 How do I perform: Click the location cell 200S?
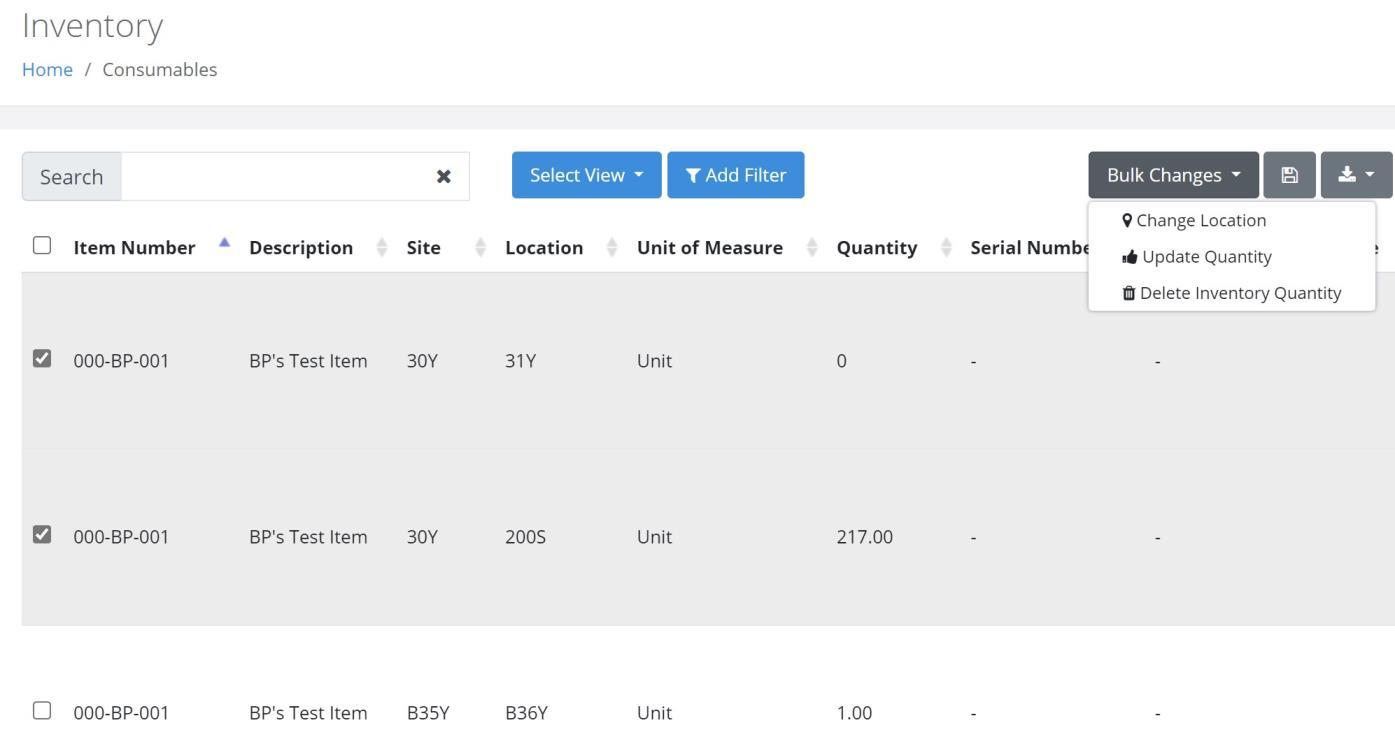click(x=525, y=537)
